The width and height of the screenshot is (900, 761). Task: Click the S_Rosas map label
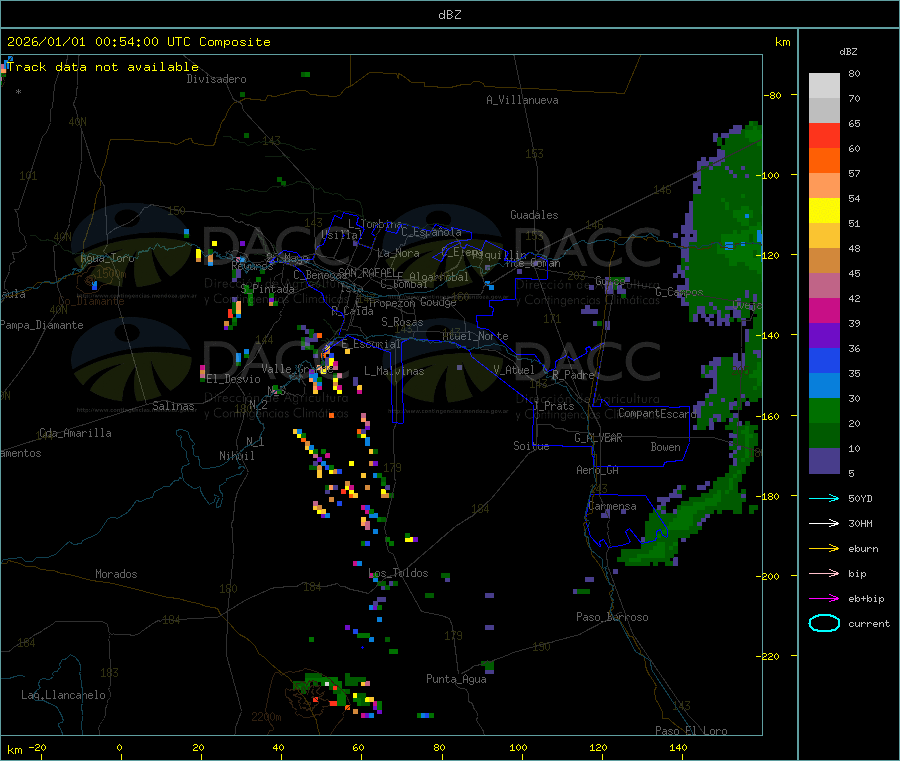click(402, 323)
